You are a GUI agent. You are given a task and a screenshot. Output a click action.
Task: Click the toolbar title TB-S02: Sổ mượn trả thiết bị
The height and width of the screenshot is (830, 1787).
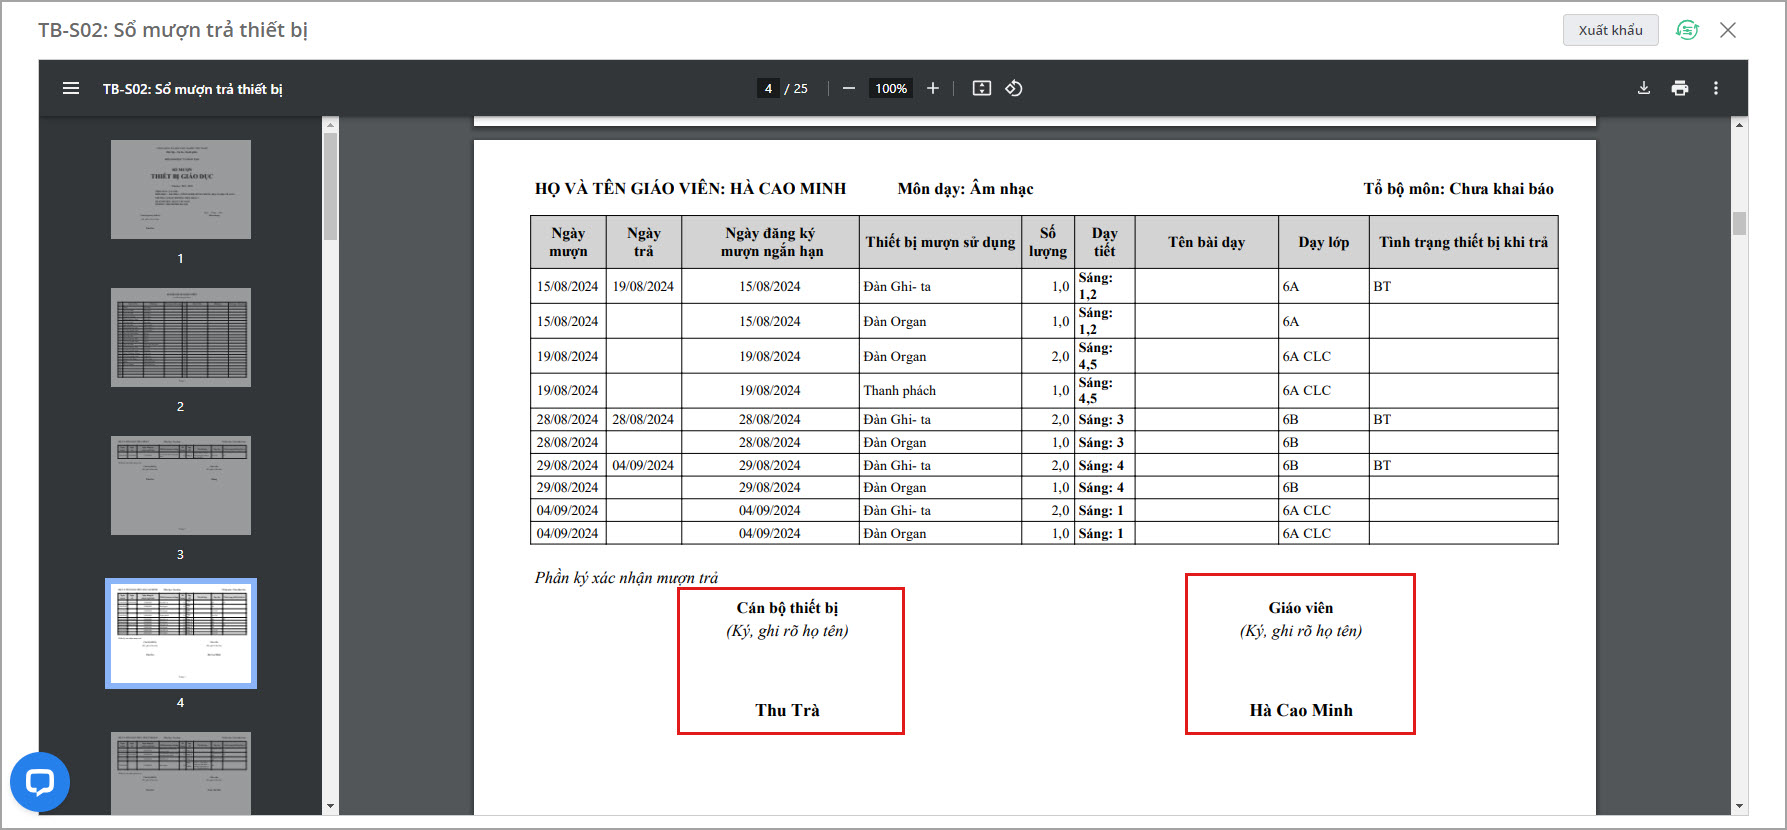click(192, 88)
